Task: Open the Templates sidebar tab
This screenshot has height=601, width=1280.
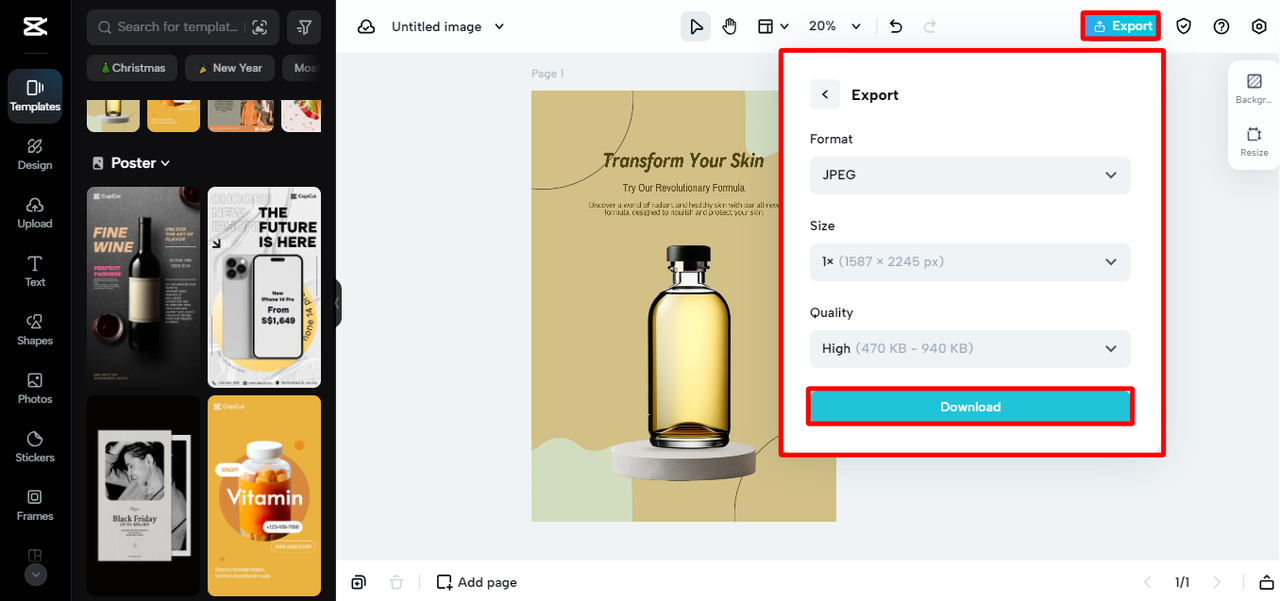Action: pos(35,96)
